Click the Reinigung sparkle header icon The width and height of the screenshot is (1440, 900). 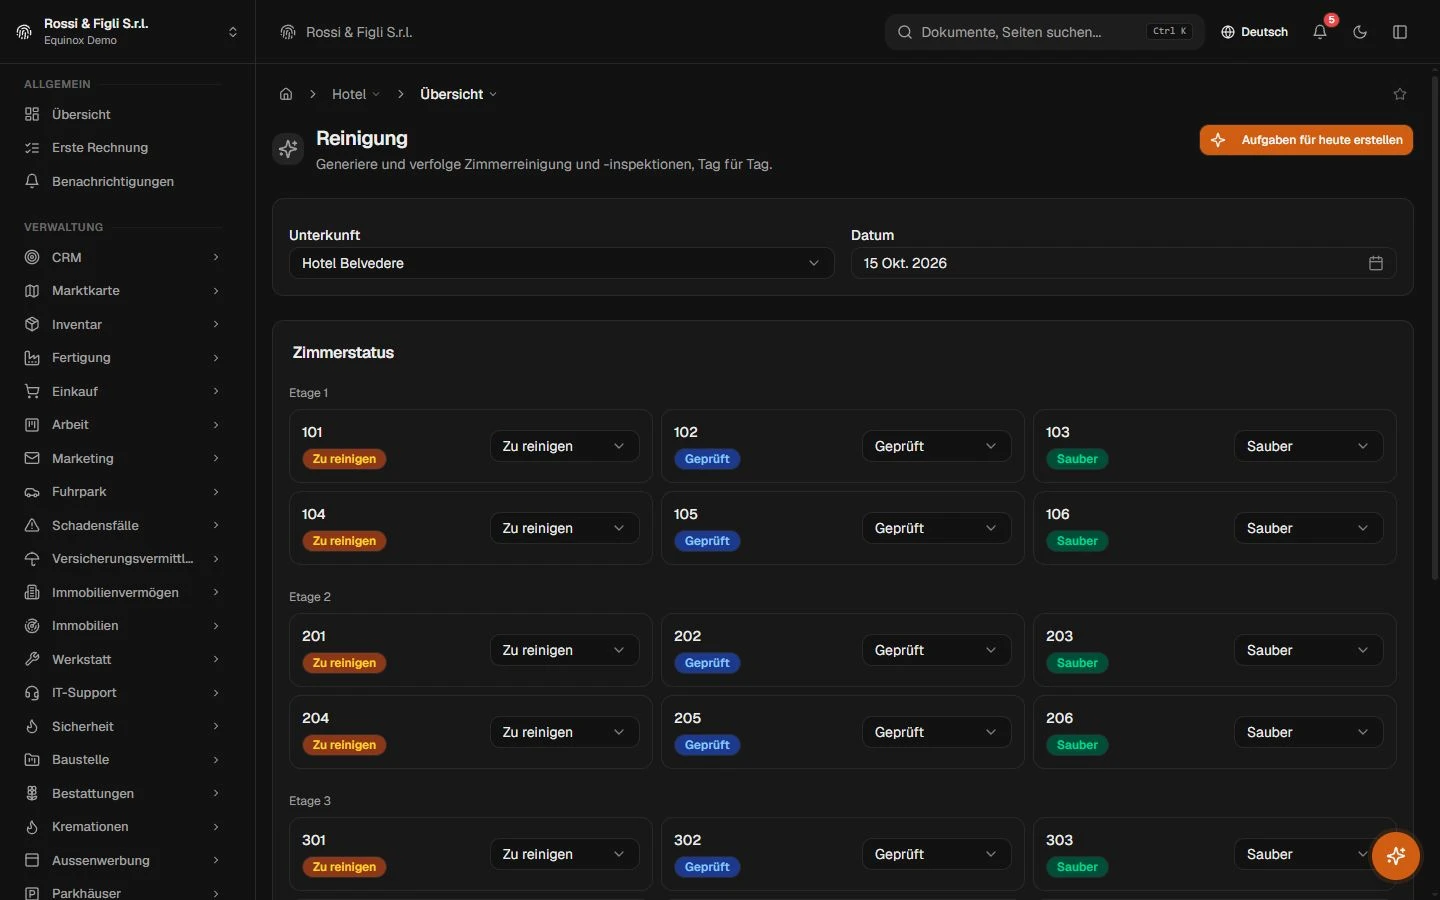(288, 149)
